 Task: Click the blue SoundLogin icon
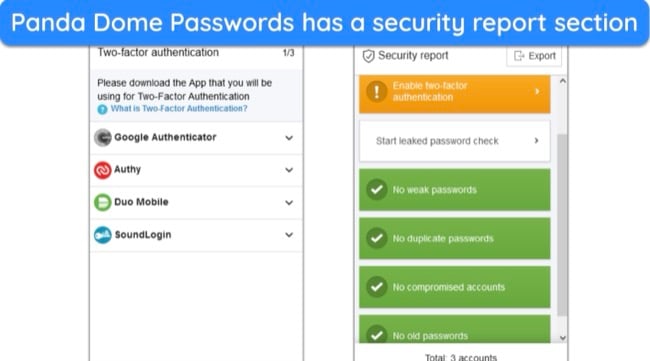coord(103,235)
